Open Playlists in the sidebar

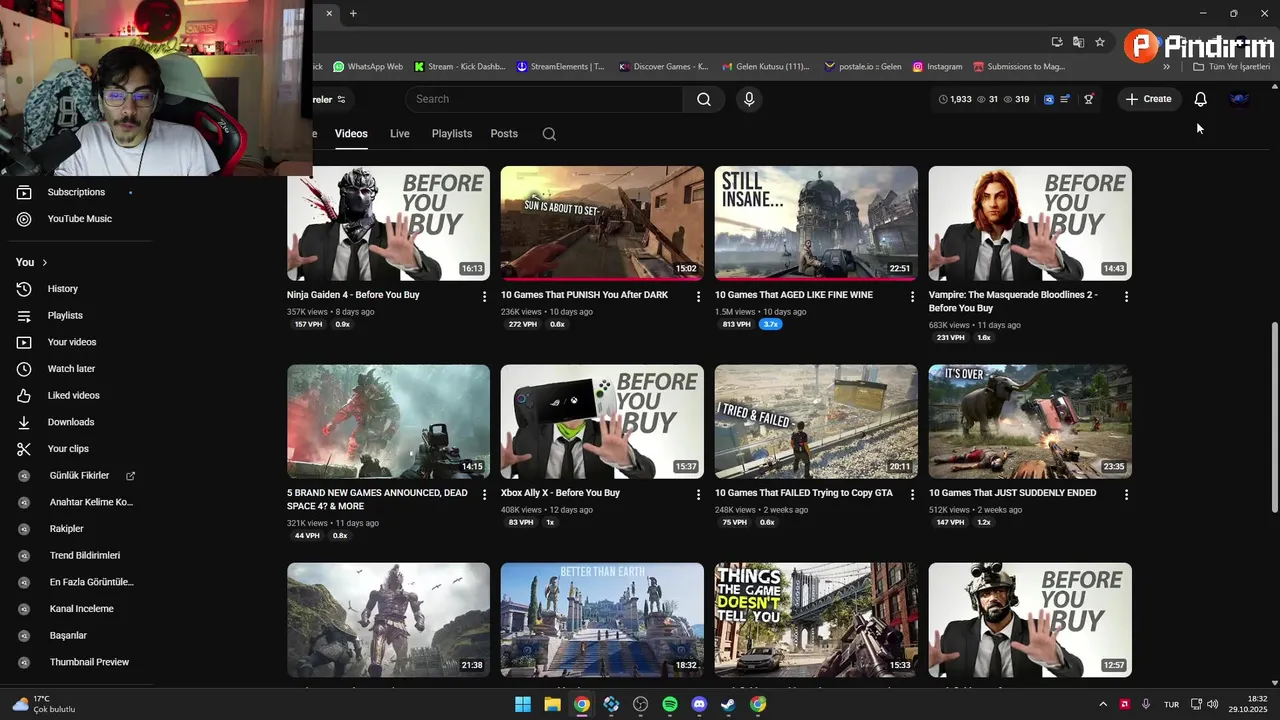[x=65, y=316]
